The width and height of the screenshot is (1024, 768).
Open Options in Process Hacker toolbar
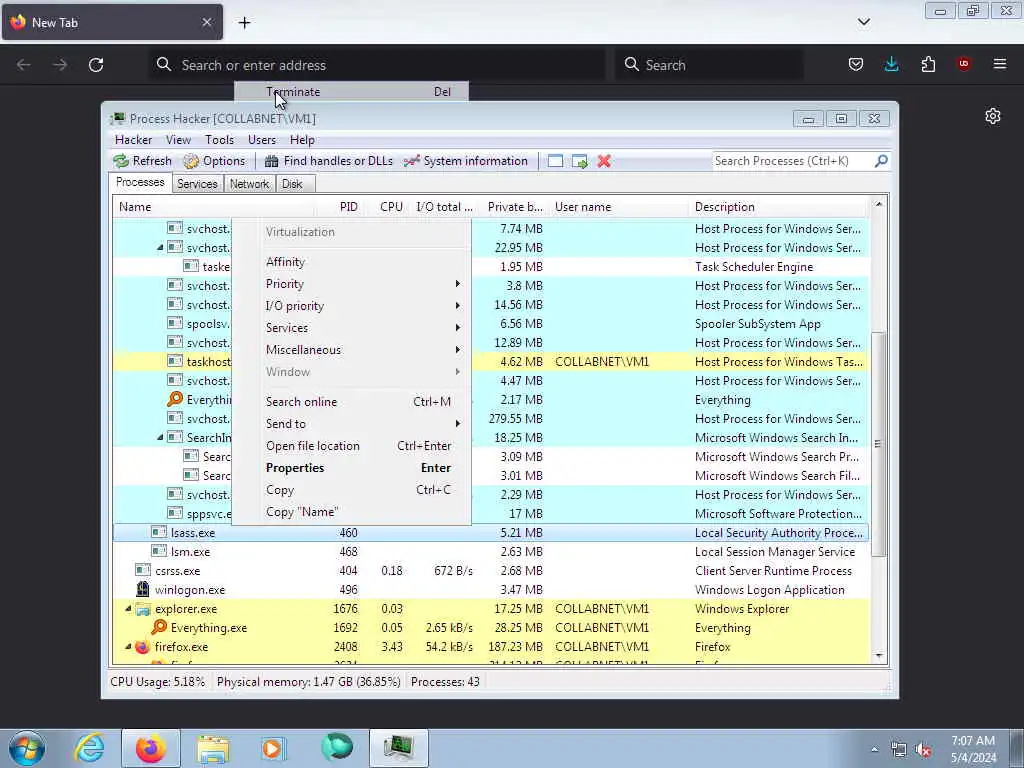214,161
